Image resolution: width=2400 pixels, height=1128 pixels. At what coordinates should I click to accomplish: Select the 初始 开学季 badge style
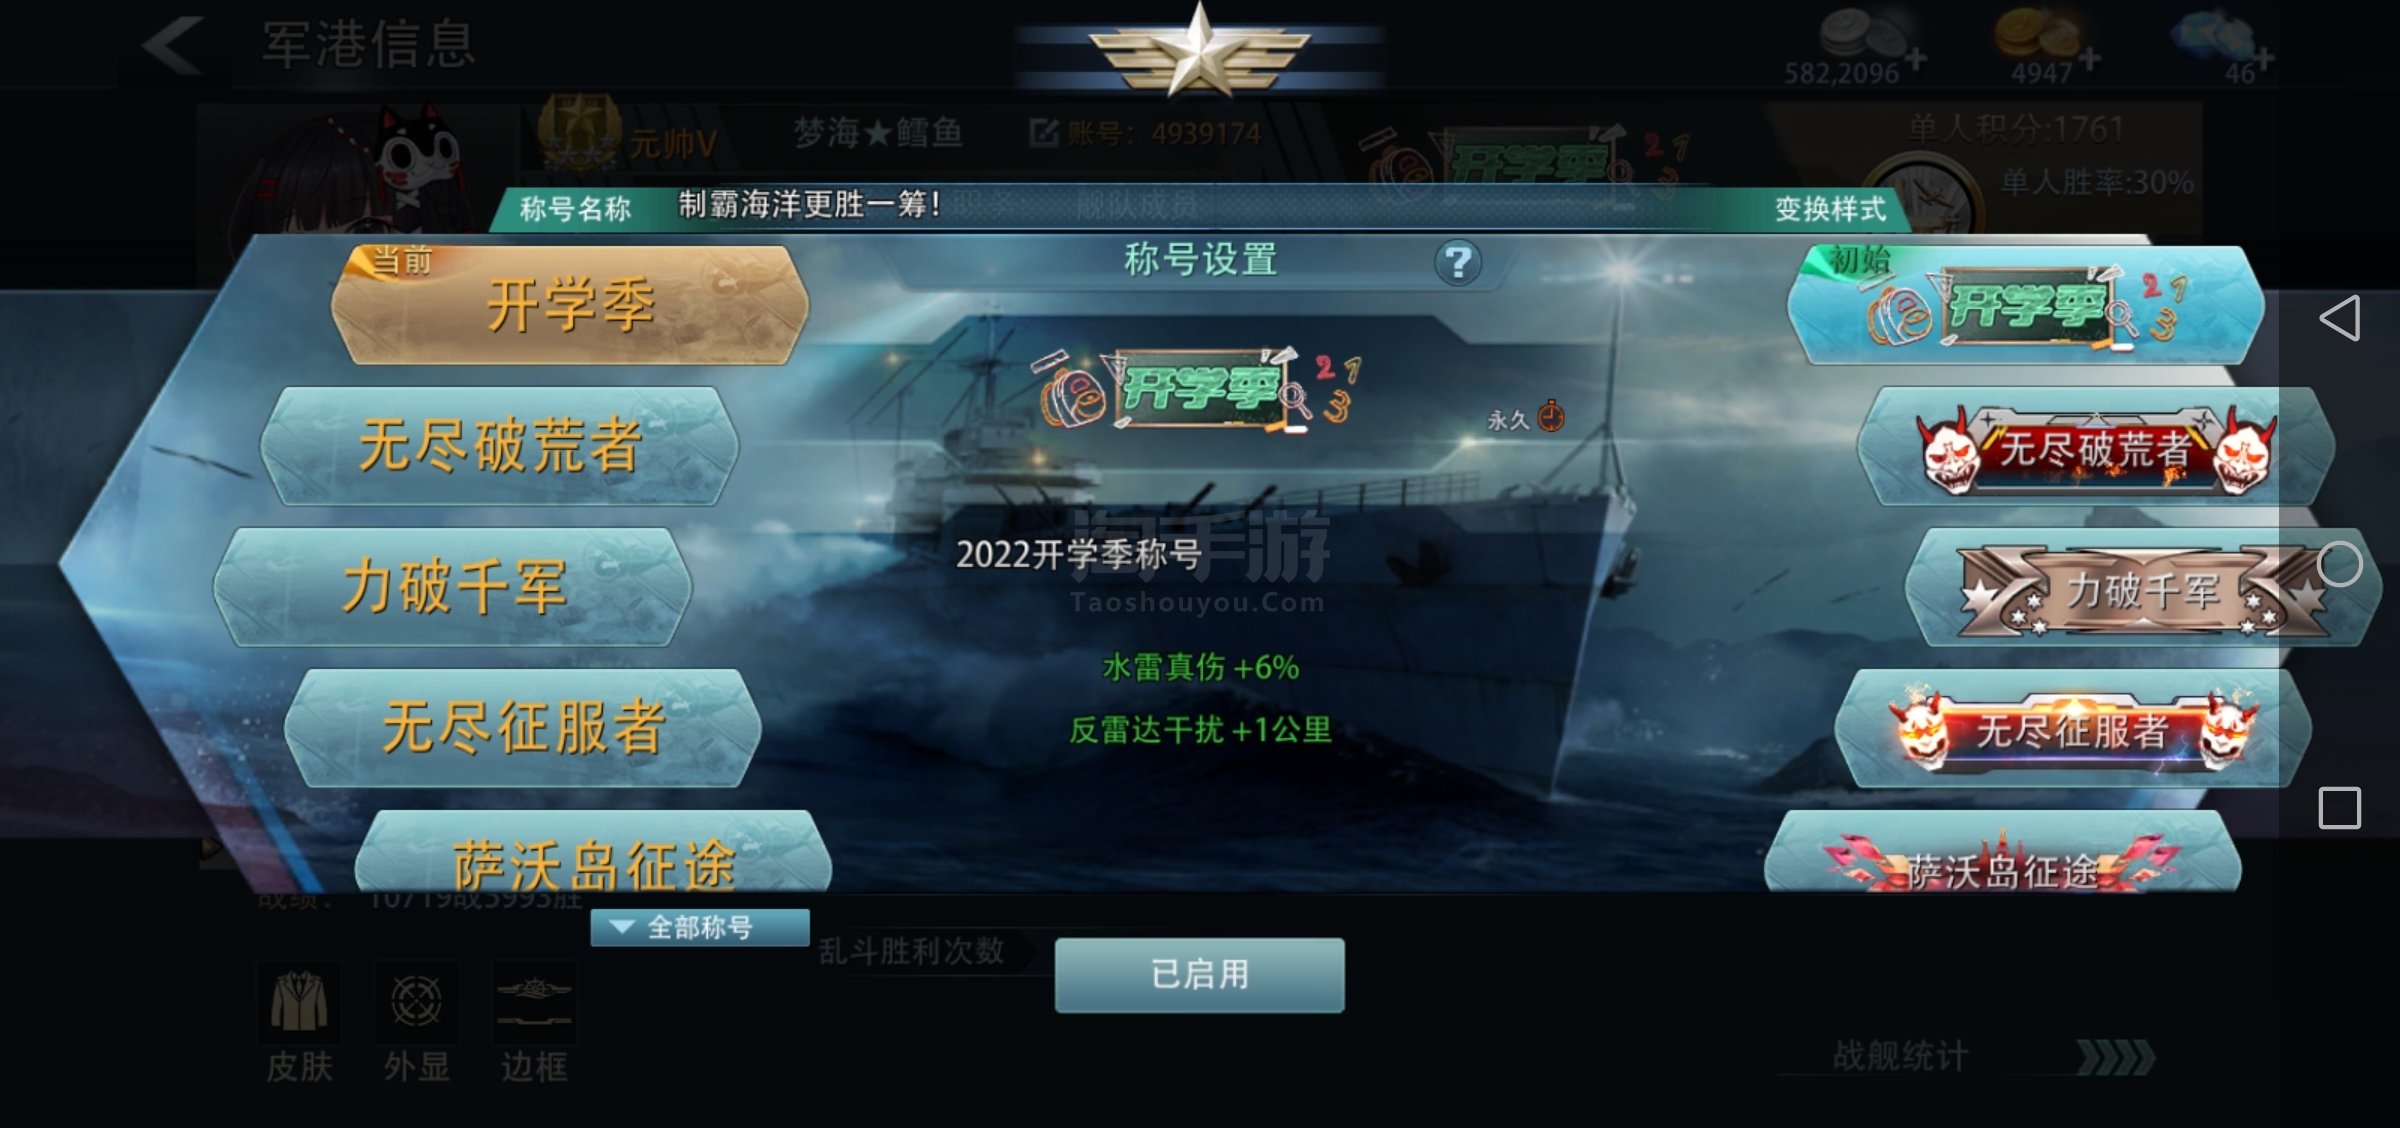[2026, 305]
